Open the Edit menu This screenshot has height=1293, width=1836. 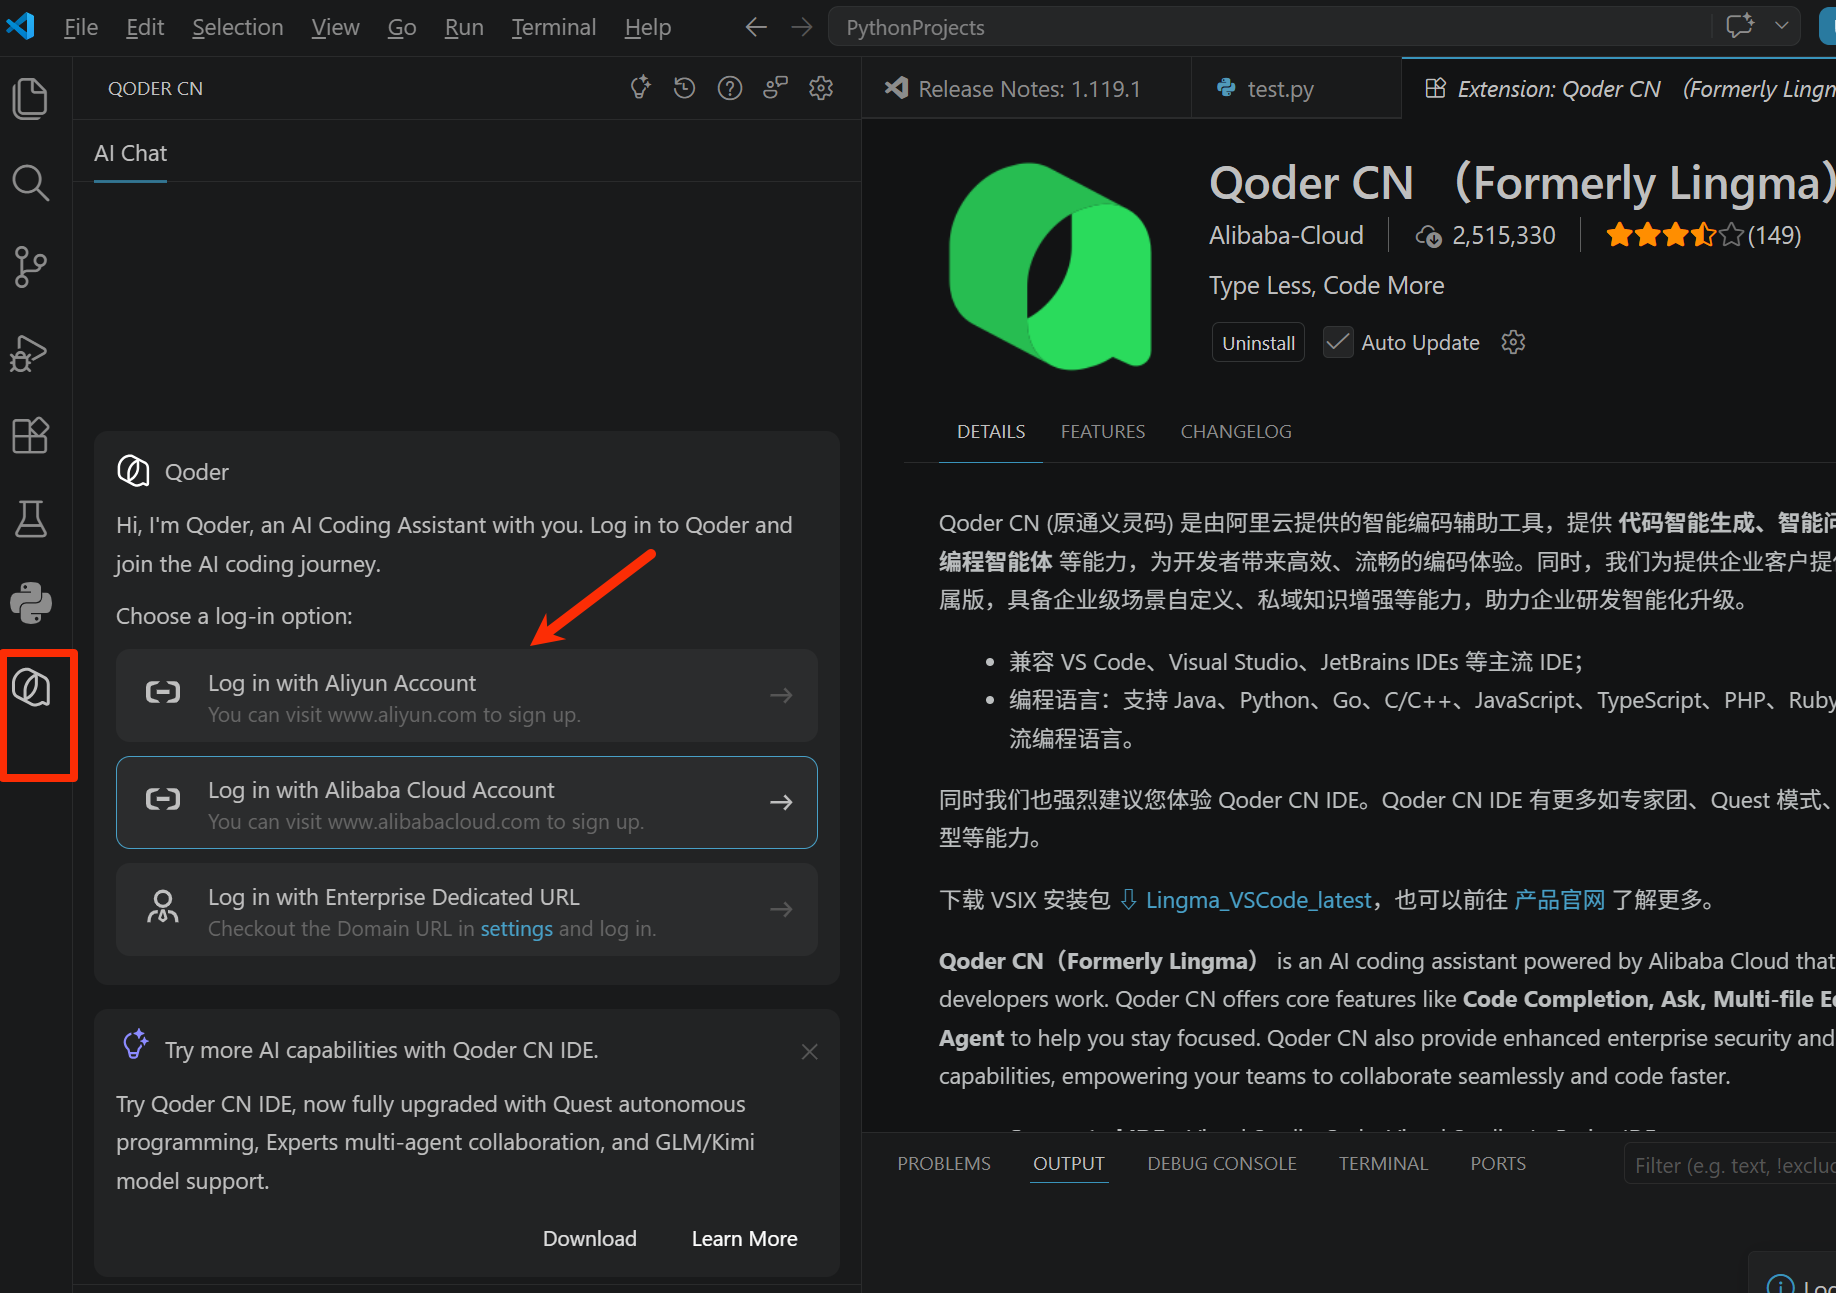[x=145, y=27]
